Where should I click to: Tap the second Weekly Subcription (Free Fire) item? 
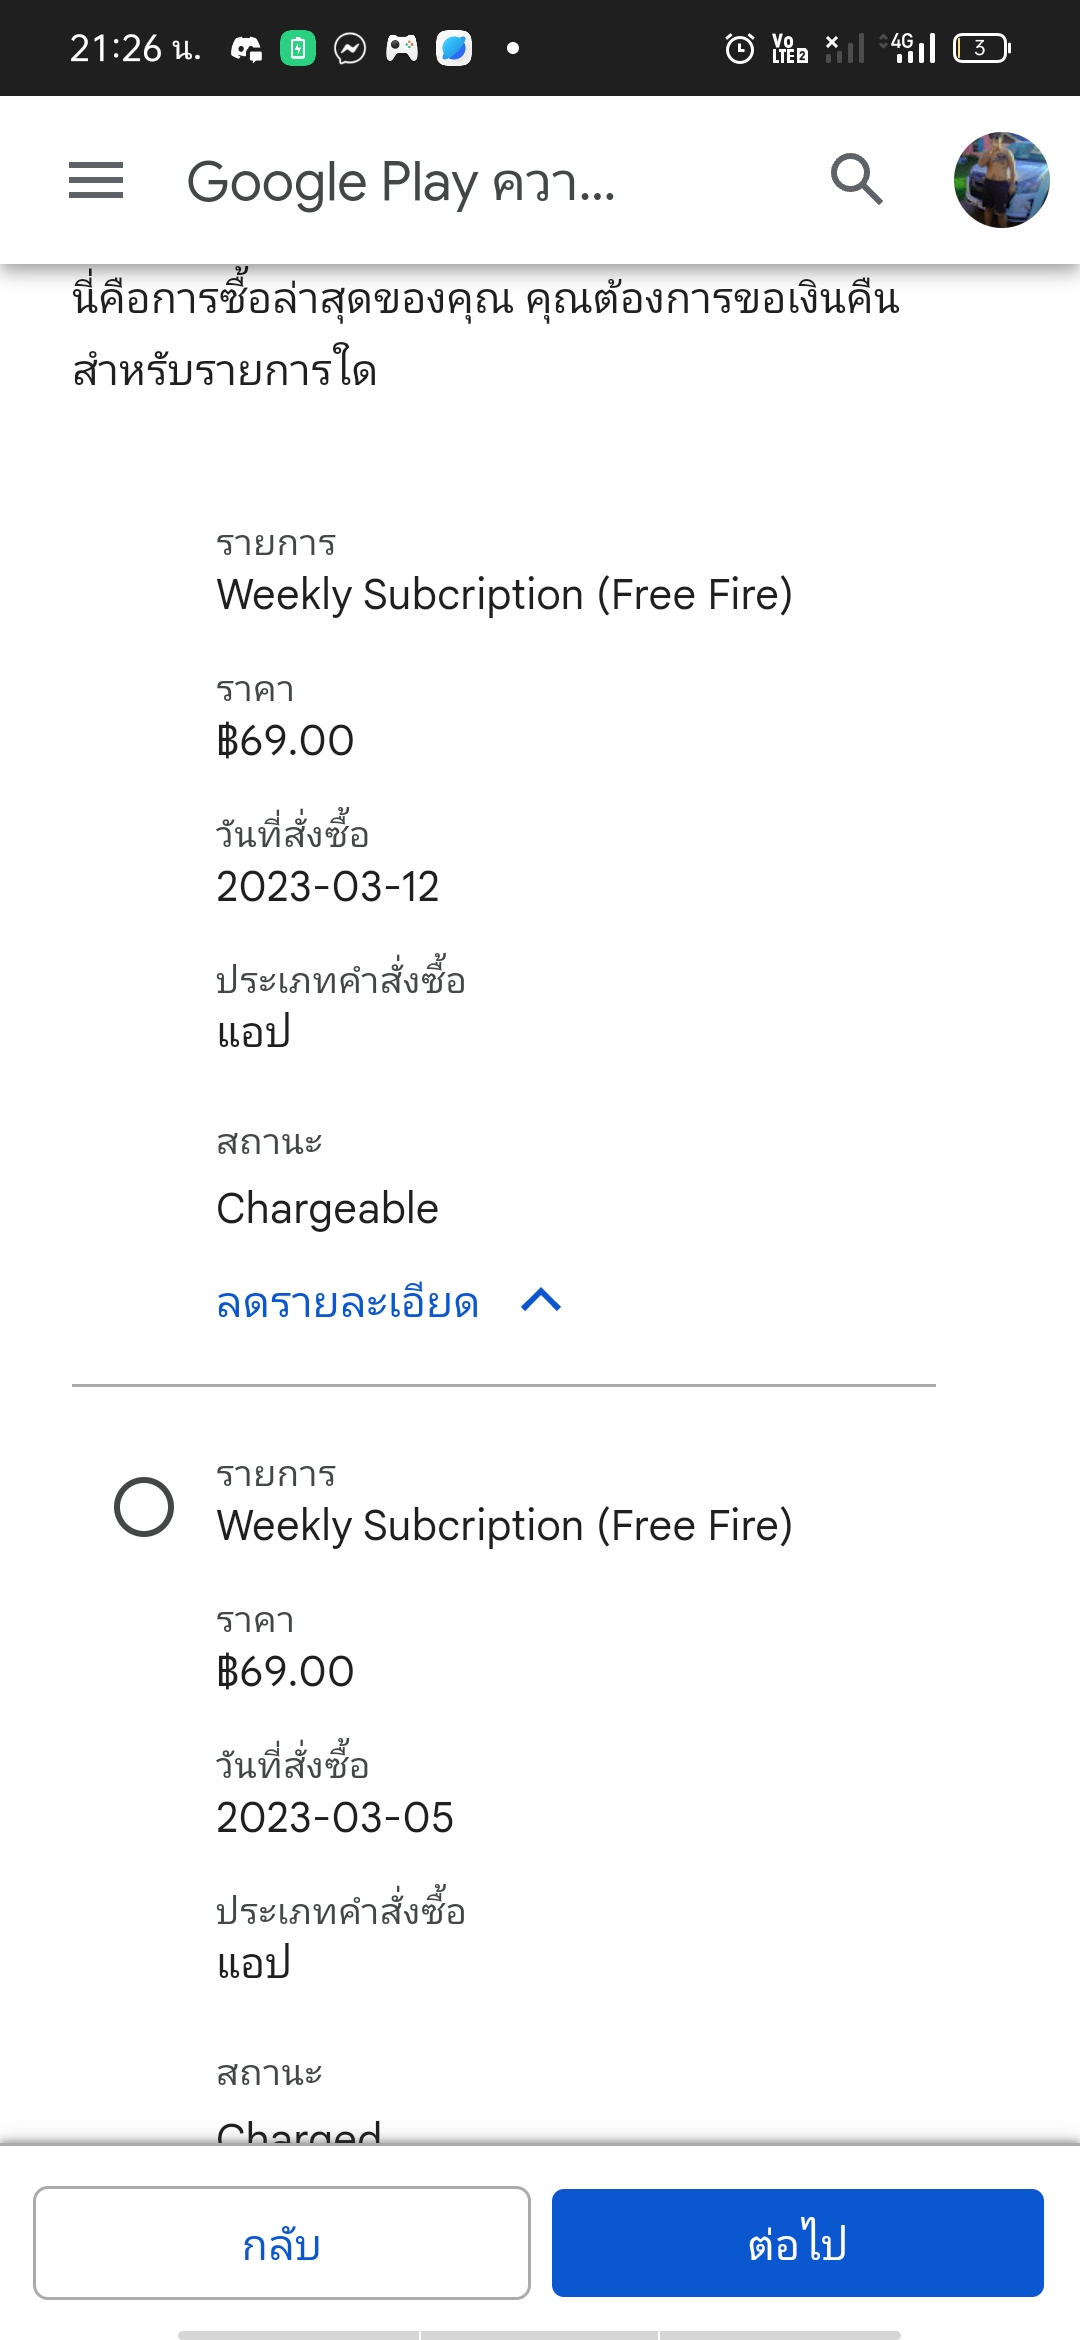pyautogui.click(x=504, y=1526)
